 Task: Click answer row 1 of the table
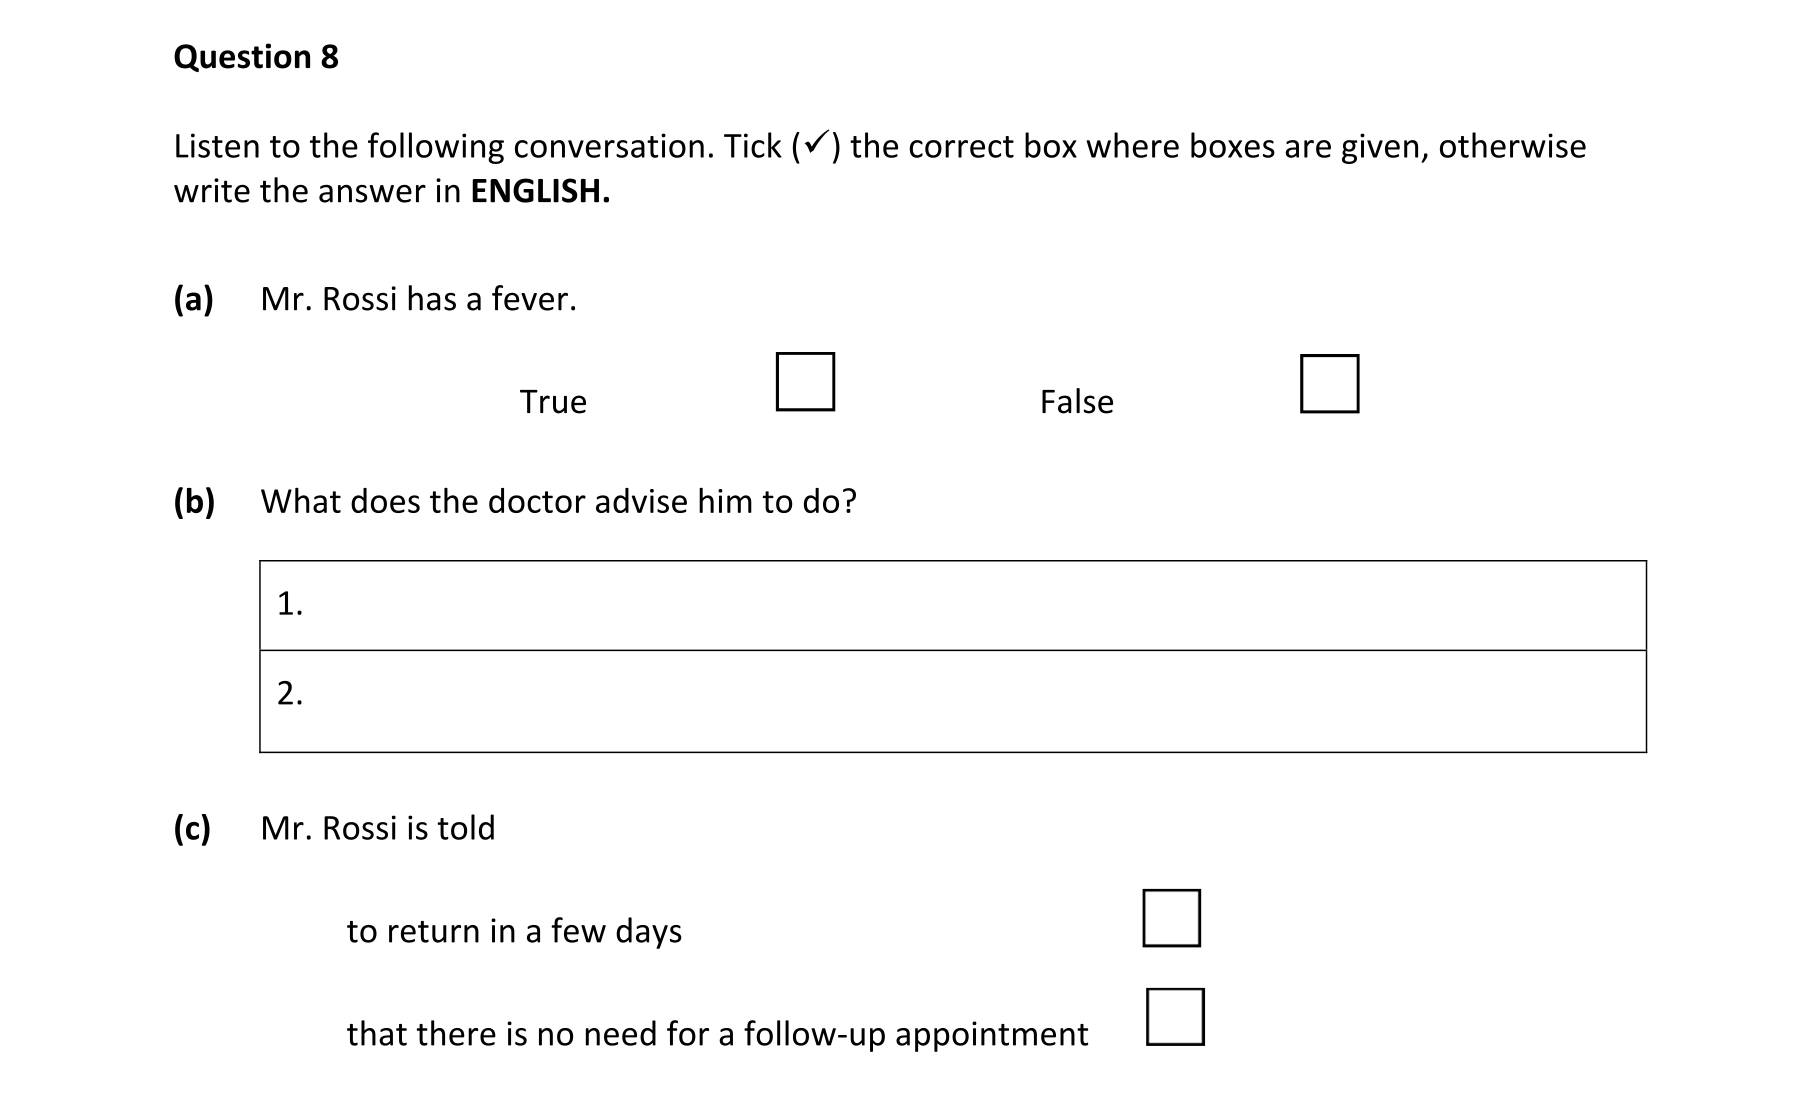(952, 606)
